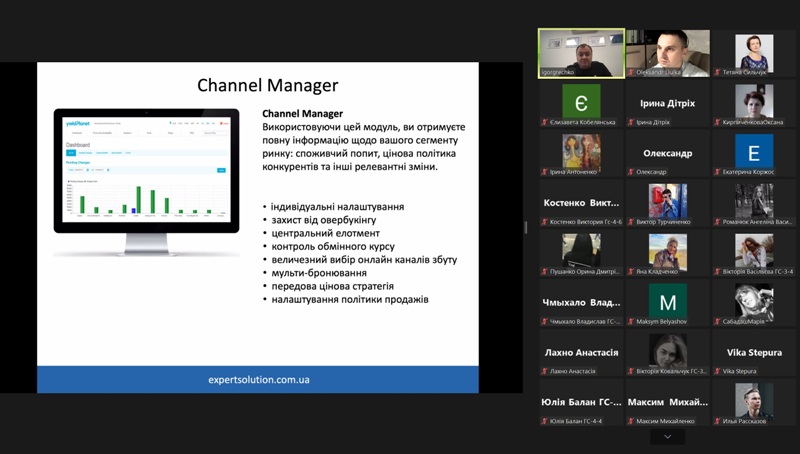Click muted mic icon beside Романюк Ангеліна
The image size is (800, 454).
coord(717,222)
